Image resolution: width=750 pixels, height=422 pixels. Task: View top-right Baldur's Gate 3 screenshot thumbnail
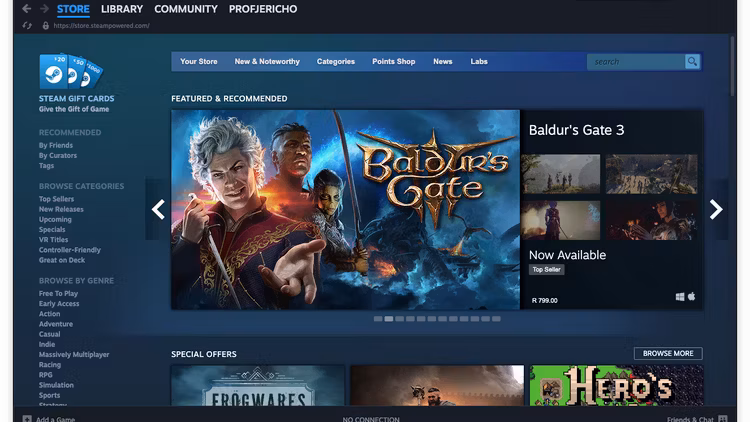651,174
